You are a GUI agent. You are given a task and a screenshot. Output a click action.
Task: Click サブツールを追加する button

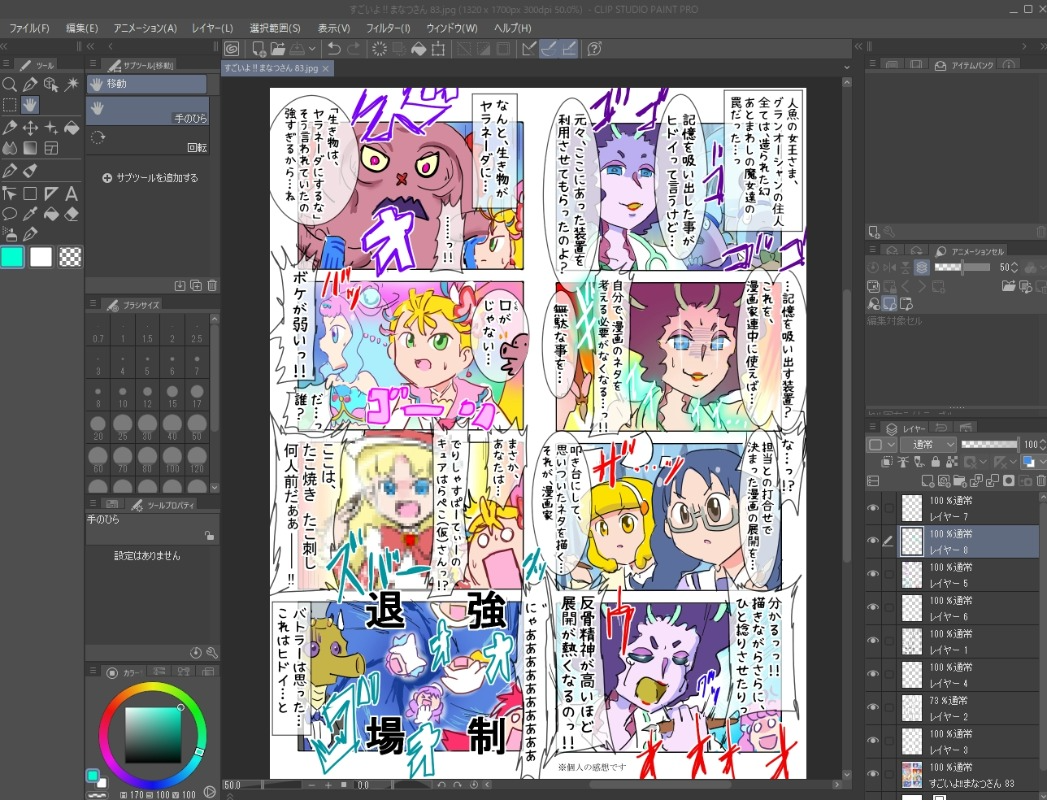pos(150,178)
